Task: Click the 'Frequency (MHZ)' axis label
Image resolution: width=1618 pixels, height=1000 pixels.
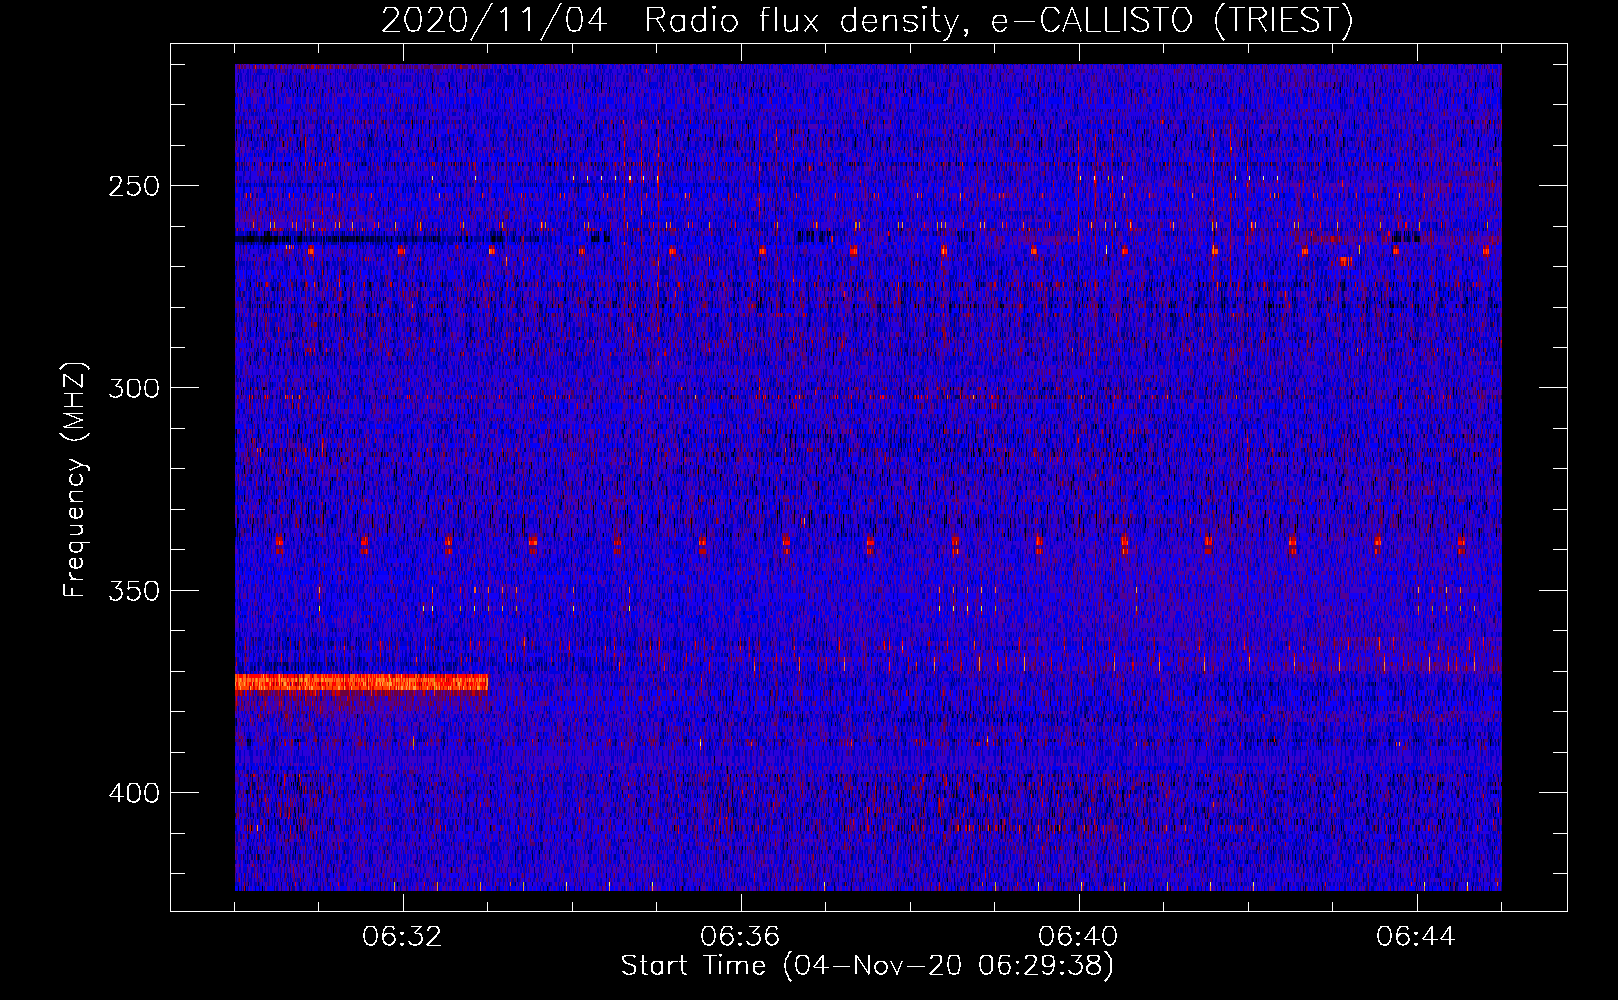Action: click(x=75, y=479)
